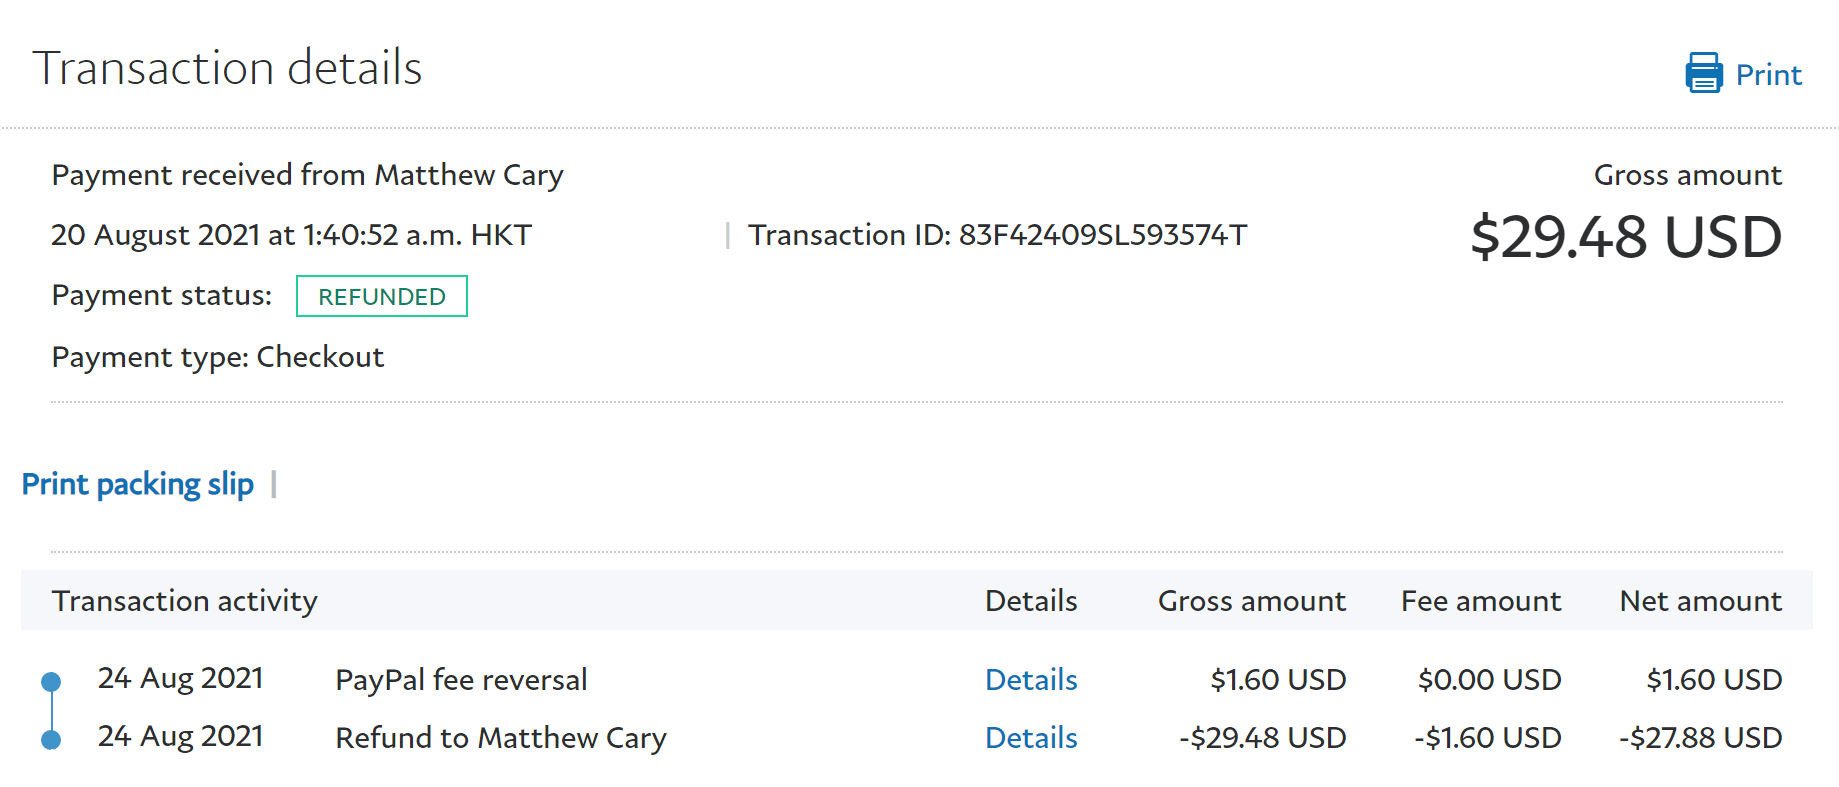Screen dimensions: 1839x787
Task: Click the REFUNDED status badge
Action: (x=381, y=297)
